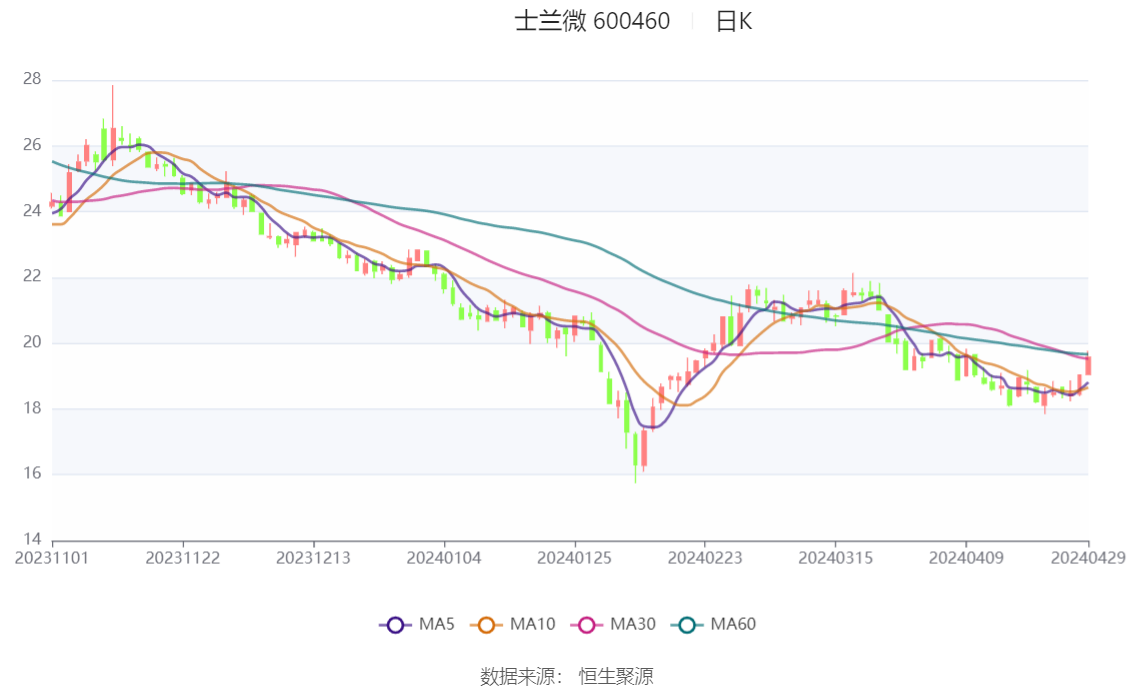
Task: Click the 20240315 x-axis date label
Action: pos(834,557)
